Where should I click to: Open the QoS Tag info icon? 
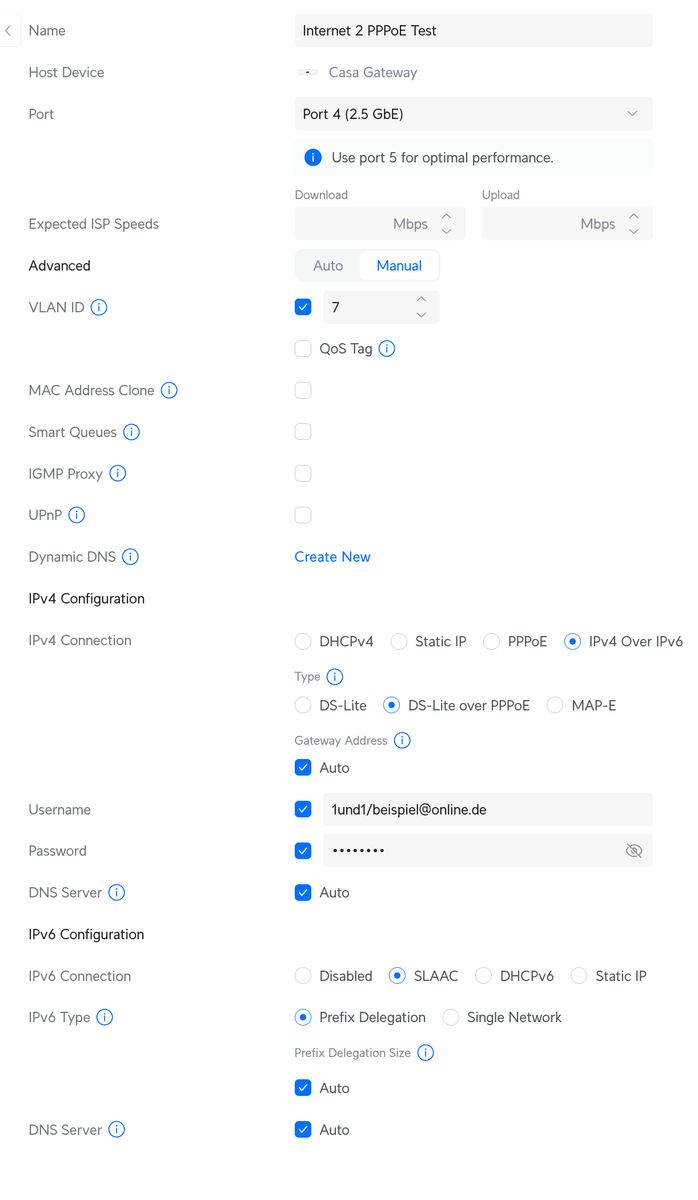coord(387,349)
